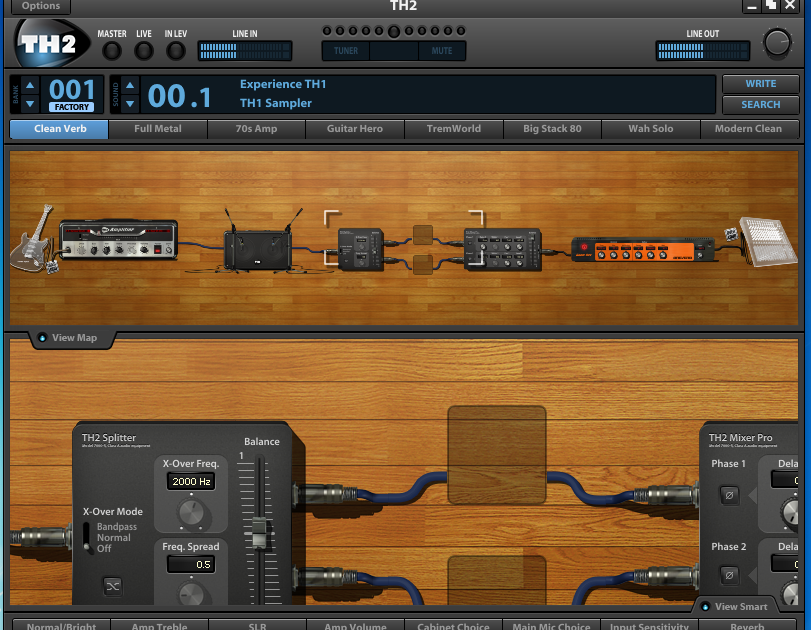This screenshot has height=630, width=811.
Task: Select the mixer module in the rig chain
Action: [x=503, y=249]
